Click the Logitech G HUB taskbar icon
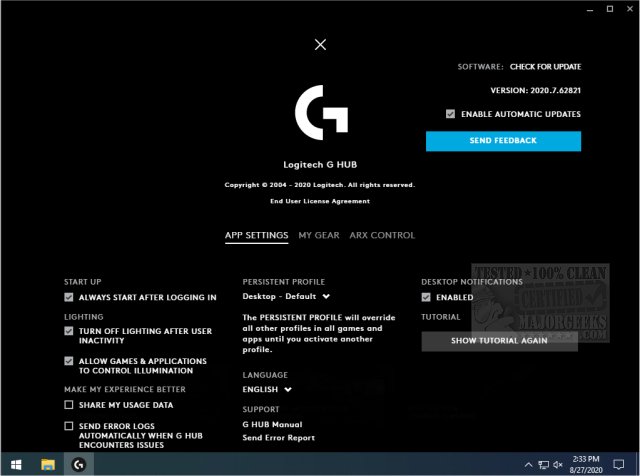 click(79, 464)
